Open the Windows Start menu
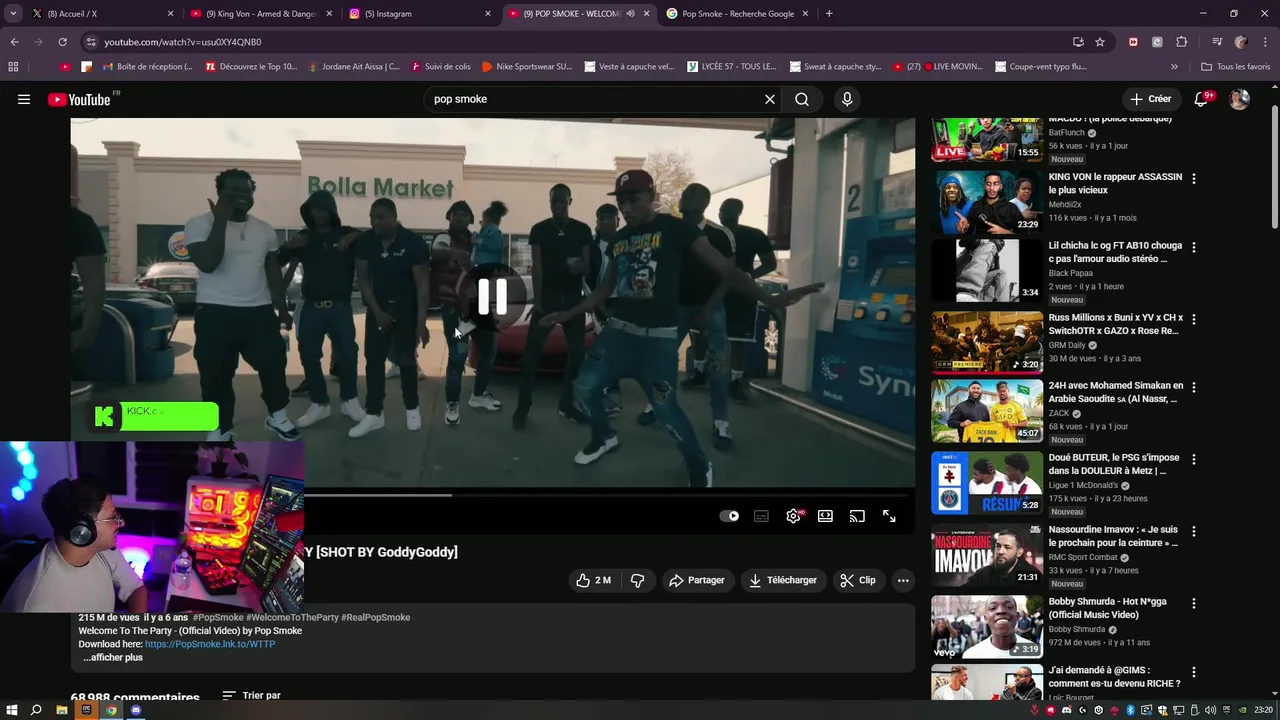Image resolution: width=1280 pixels, height=720 pixels. pos(10,710)
